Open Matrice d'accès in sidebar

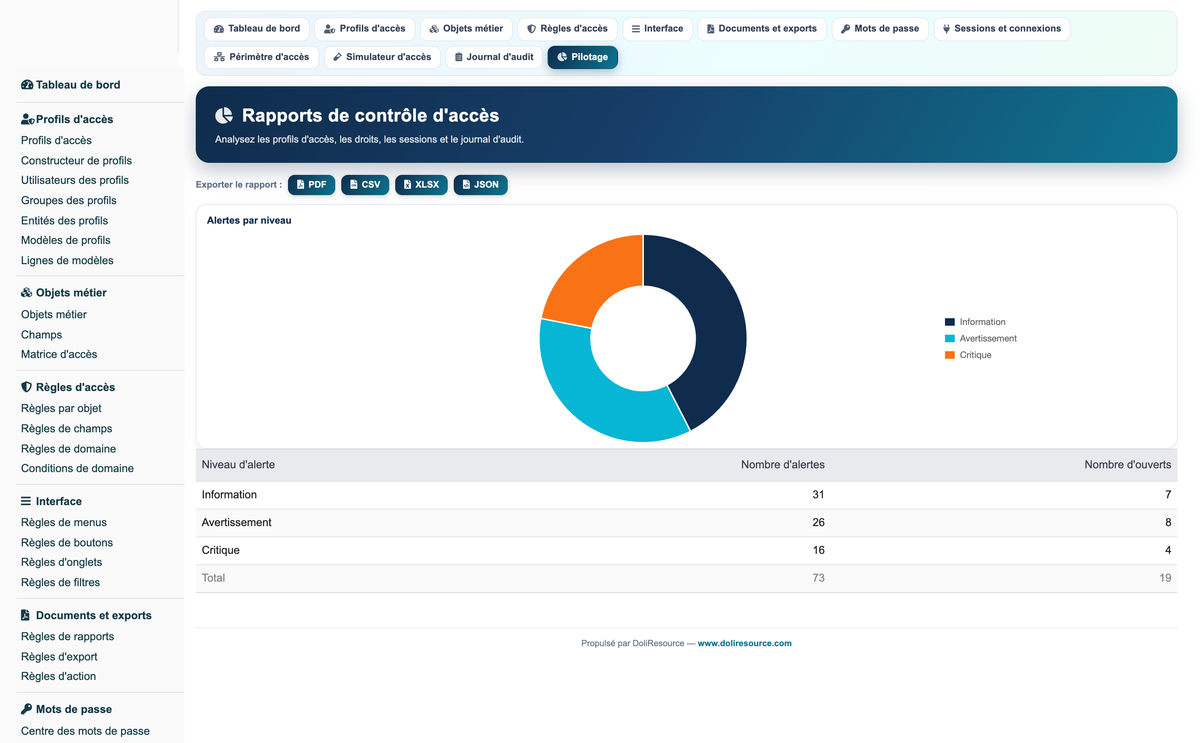[59, 354]
